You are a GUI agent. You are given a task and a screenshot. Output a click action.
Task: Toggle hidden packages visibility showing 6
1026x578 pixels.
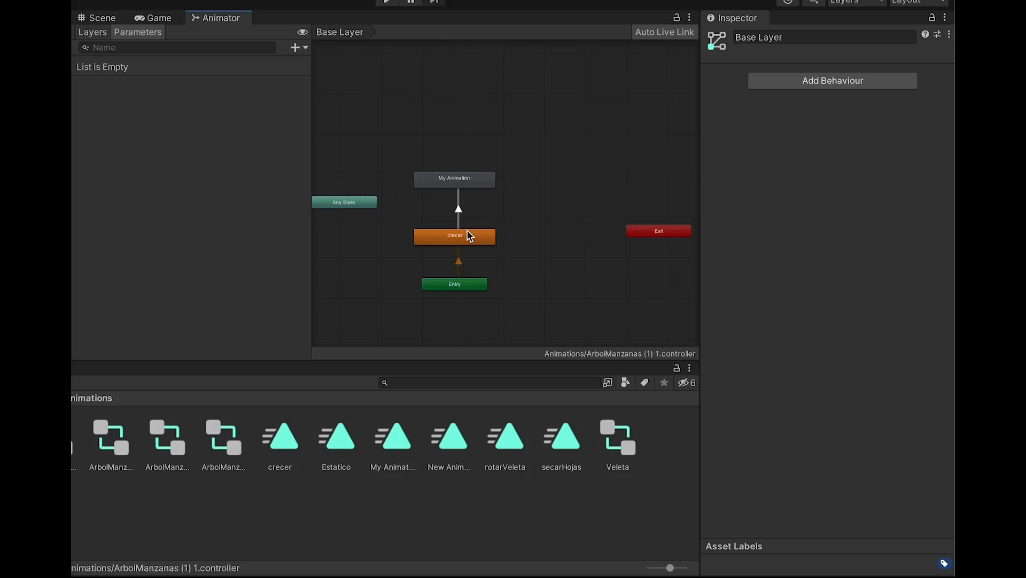686,383
